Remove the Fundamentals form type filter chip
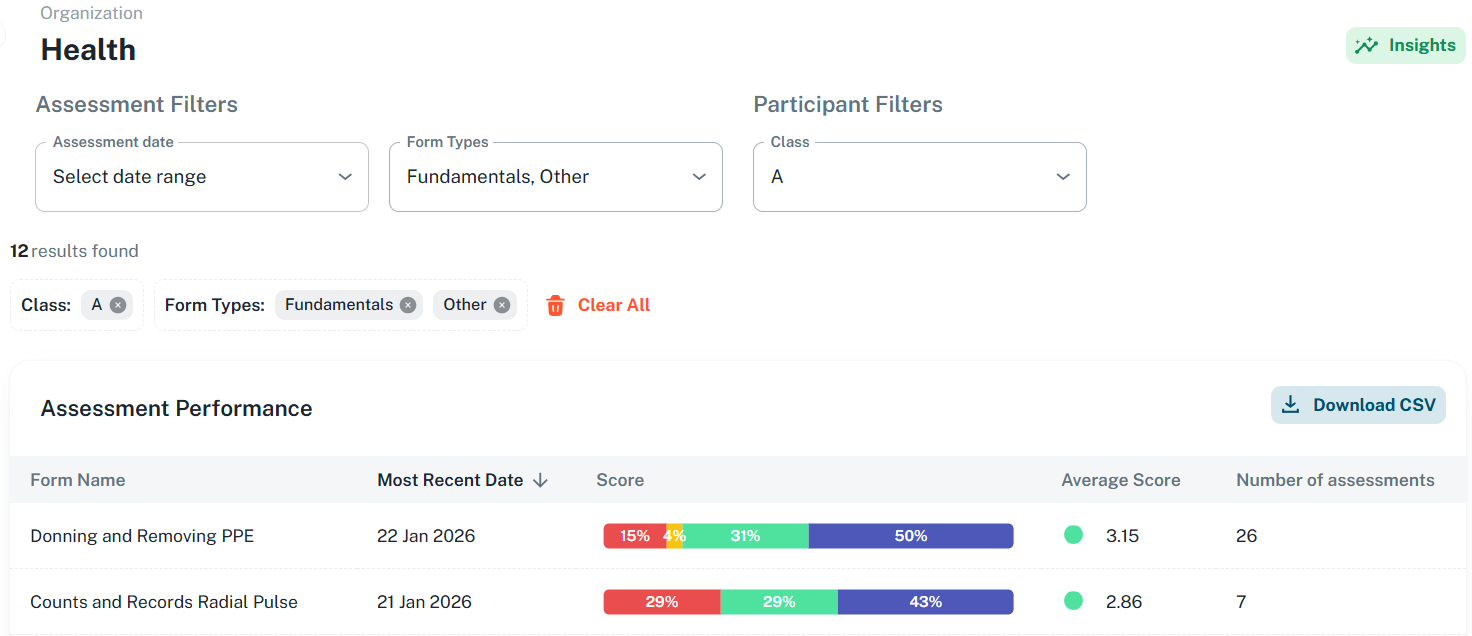The width and height of the screenshot is (1472, 636). click(408, 305)
